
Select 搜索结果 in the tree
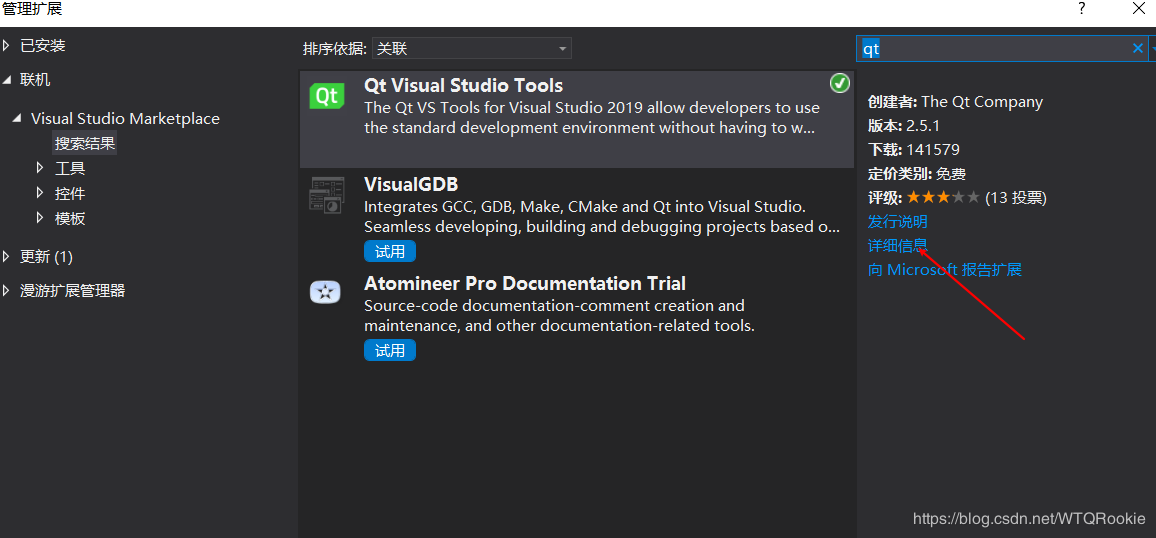point(85,143)
